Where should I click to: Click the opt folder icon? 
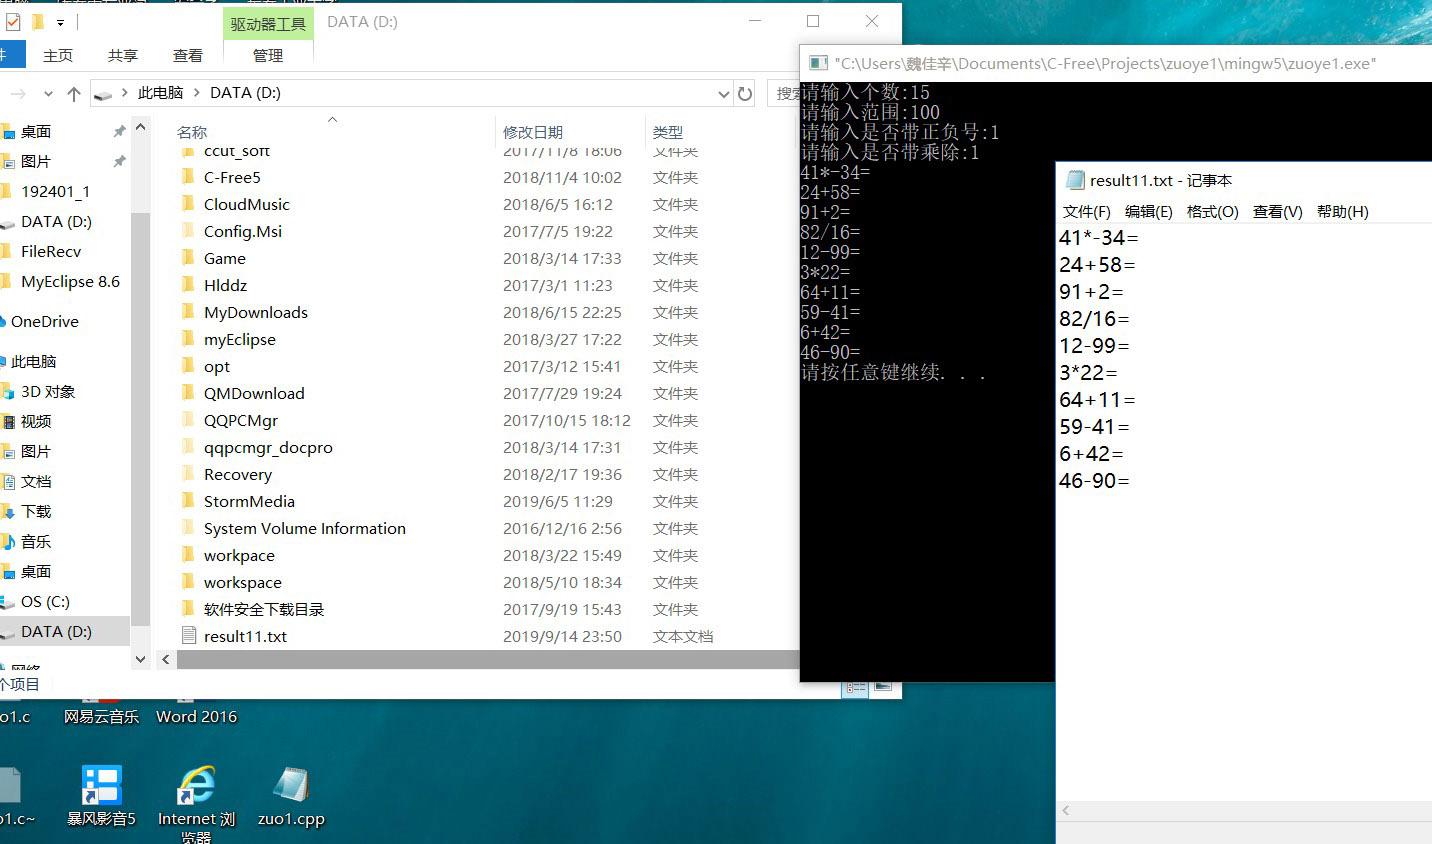tap(188, 366)
